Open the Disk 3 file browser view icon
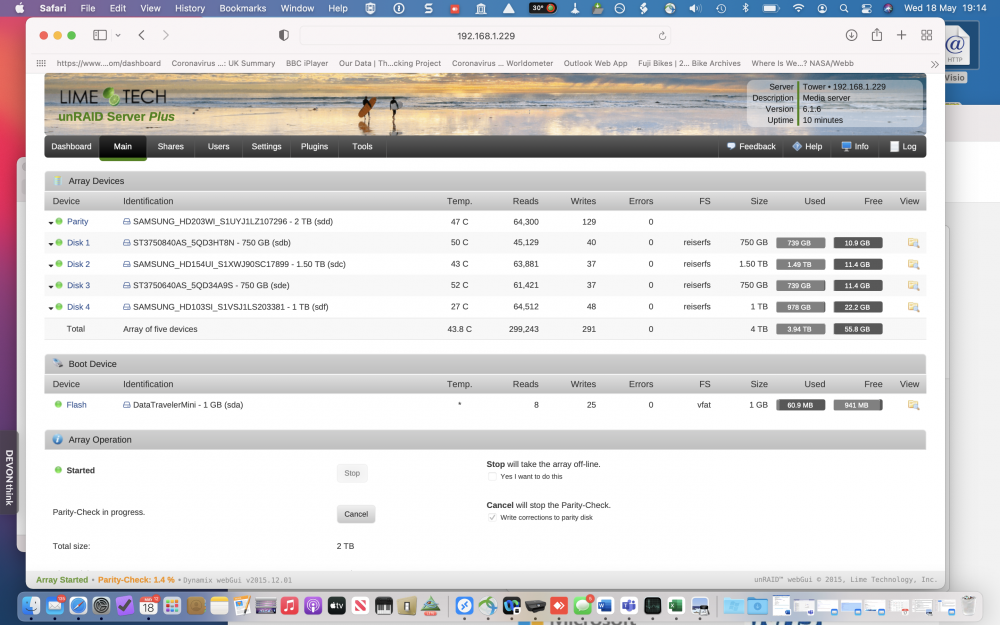Image resolution: width=1000 pixels, height=625 pixels. coord(913,286)
